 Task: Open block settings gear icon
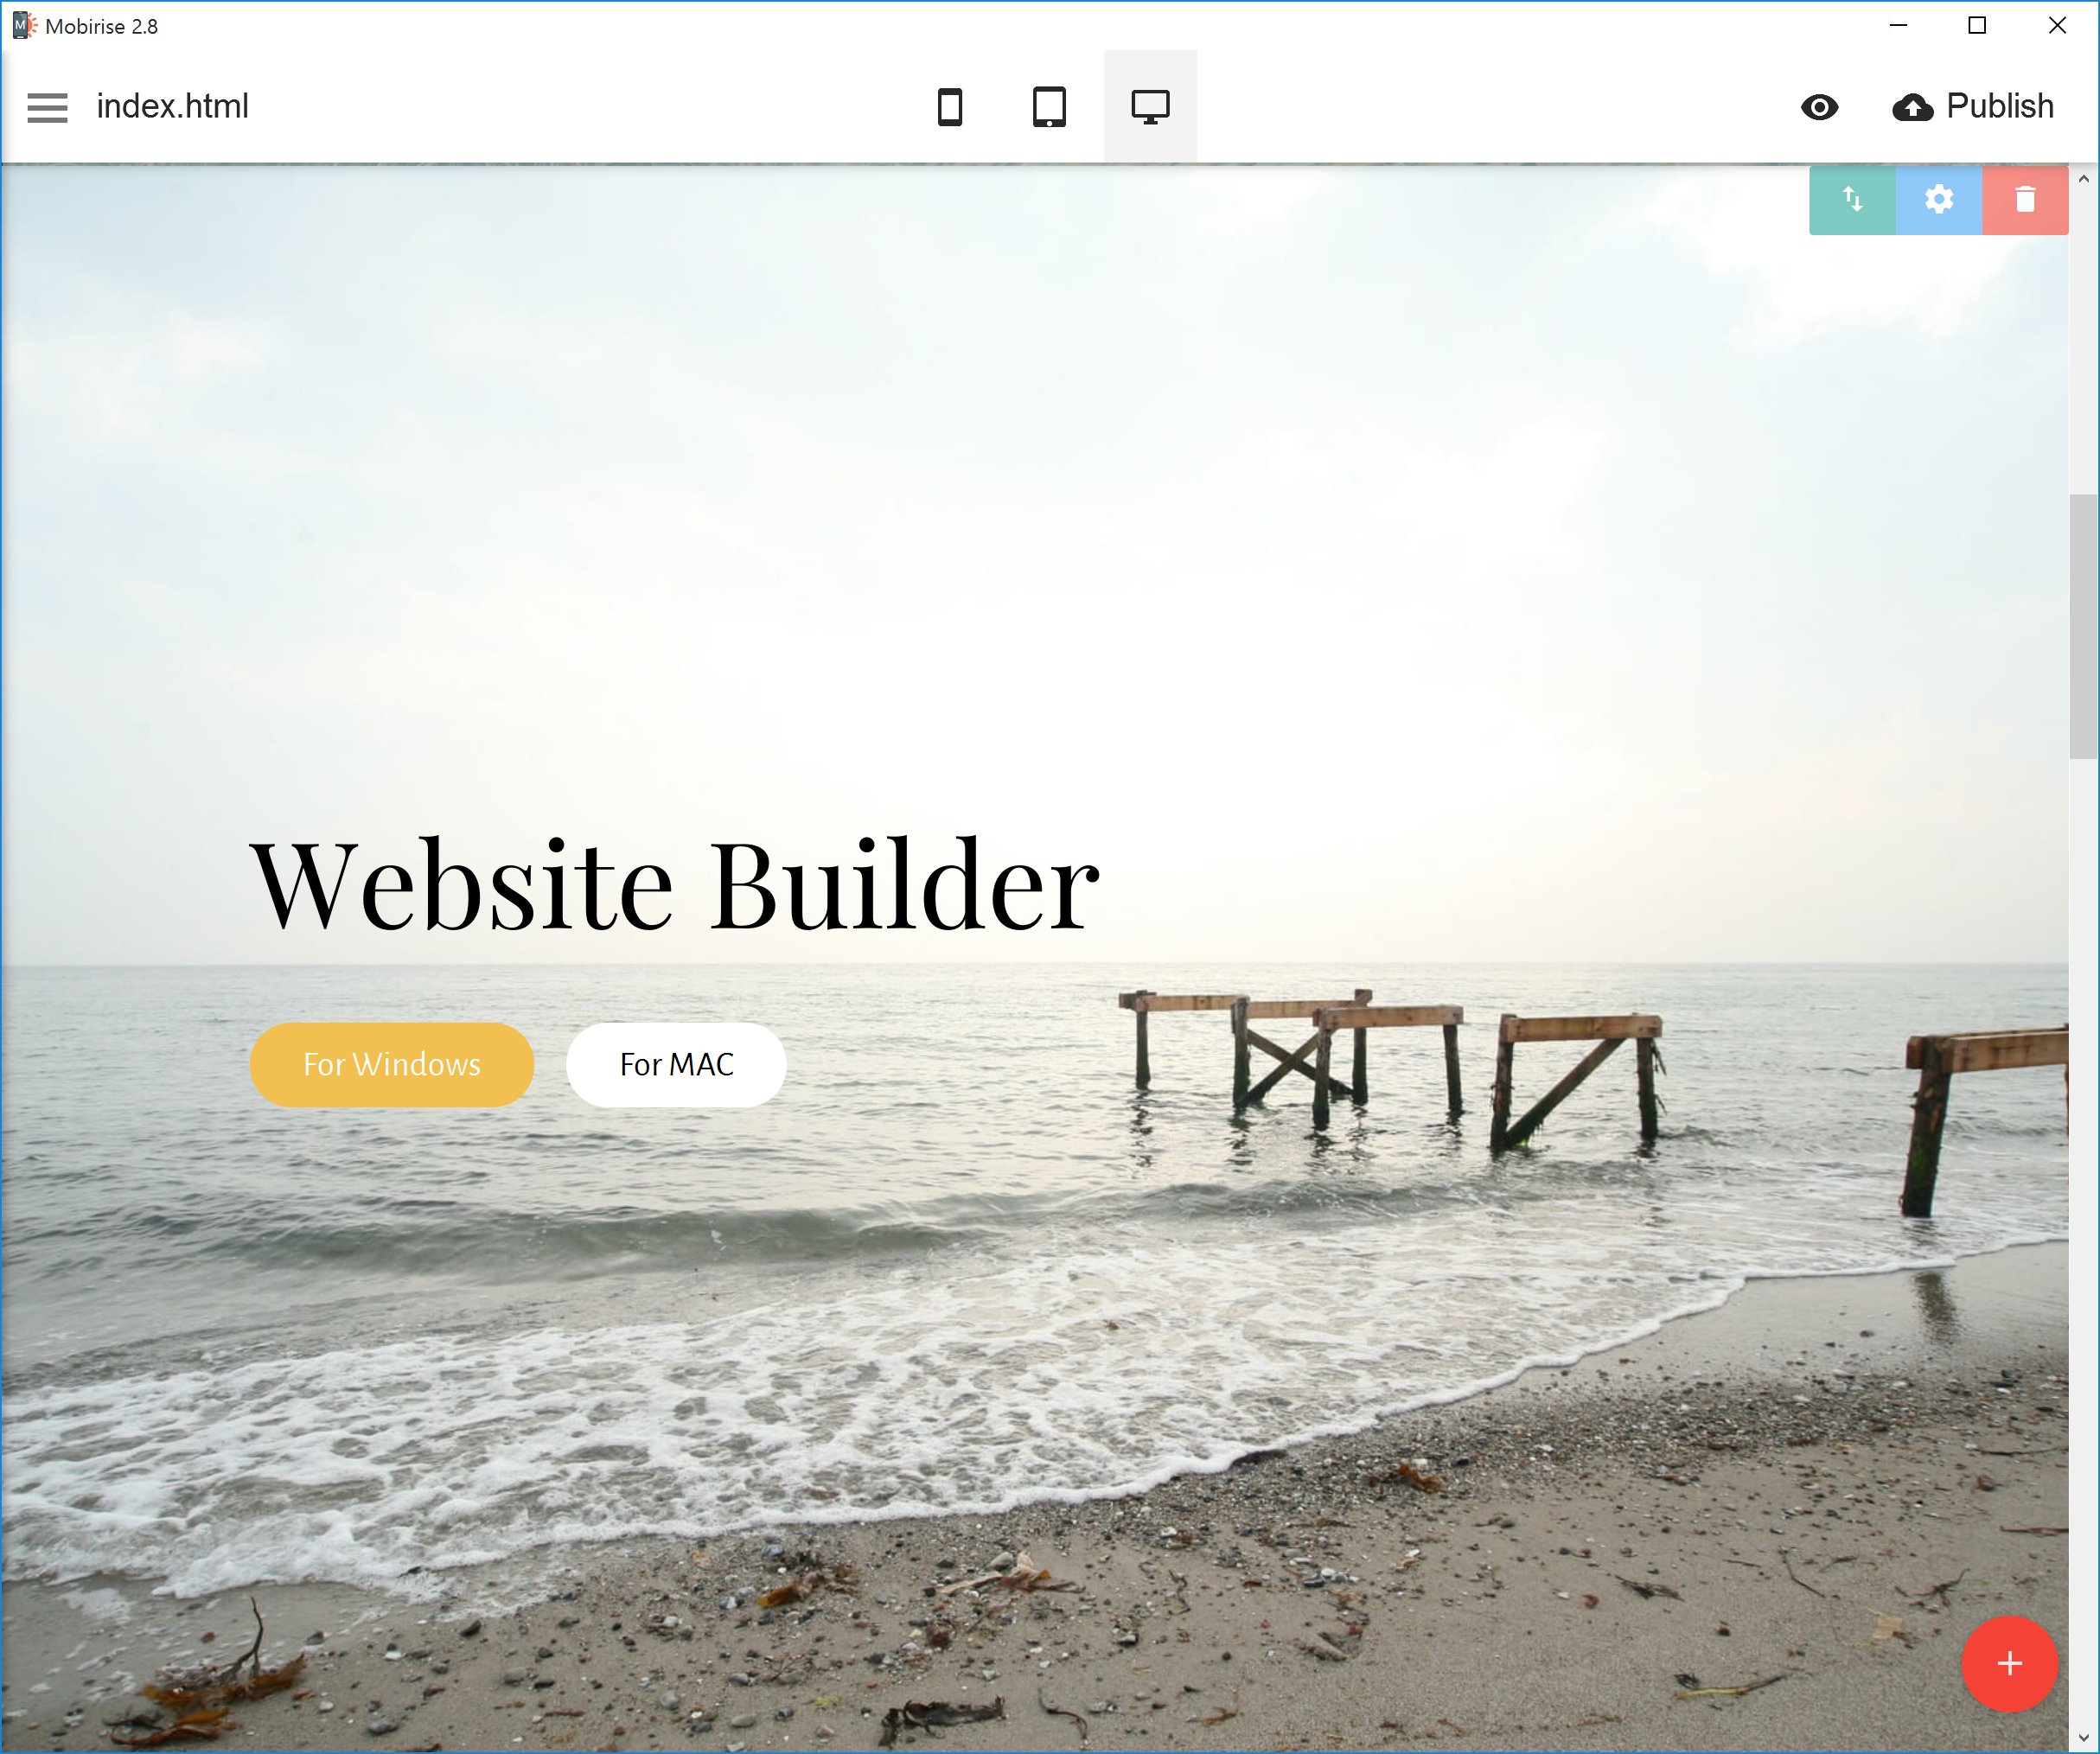1941,201
